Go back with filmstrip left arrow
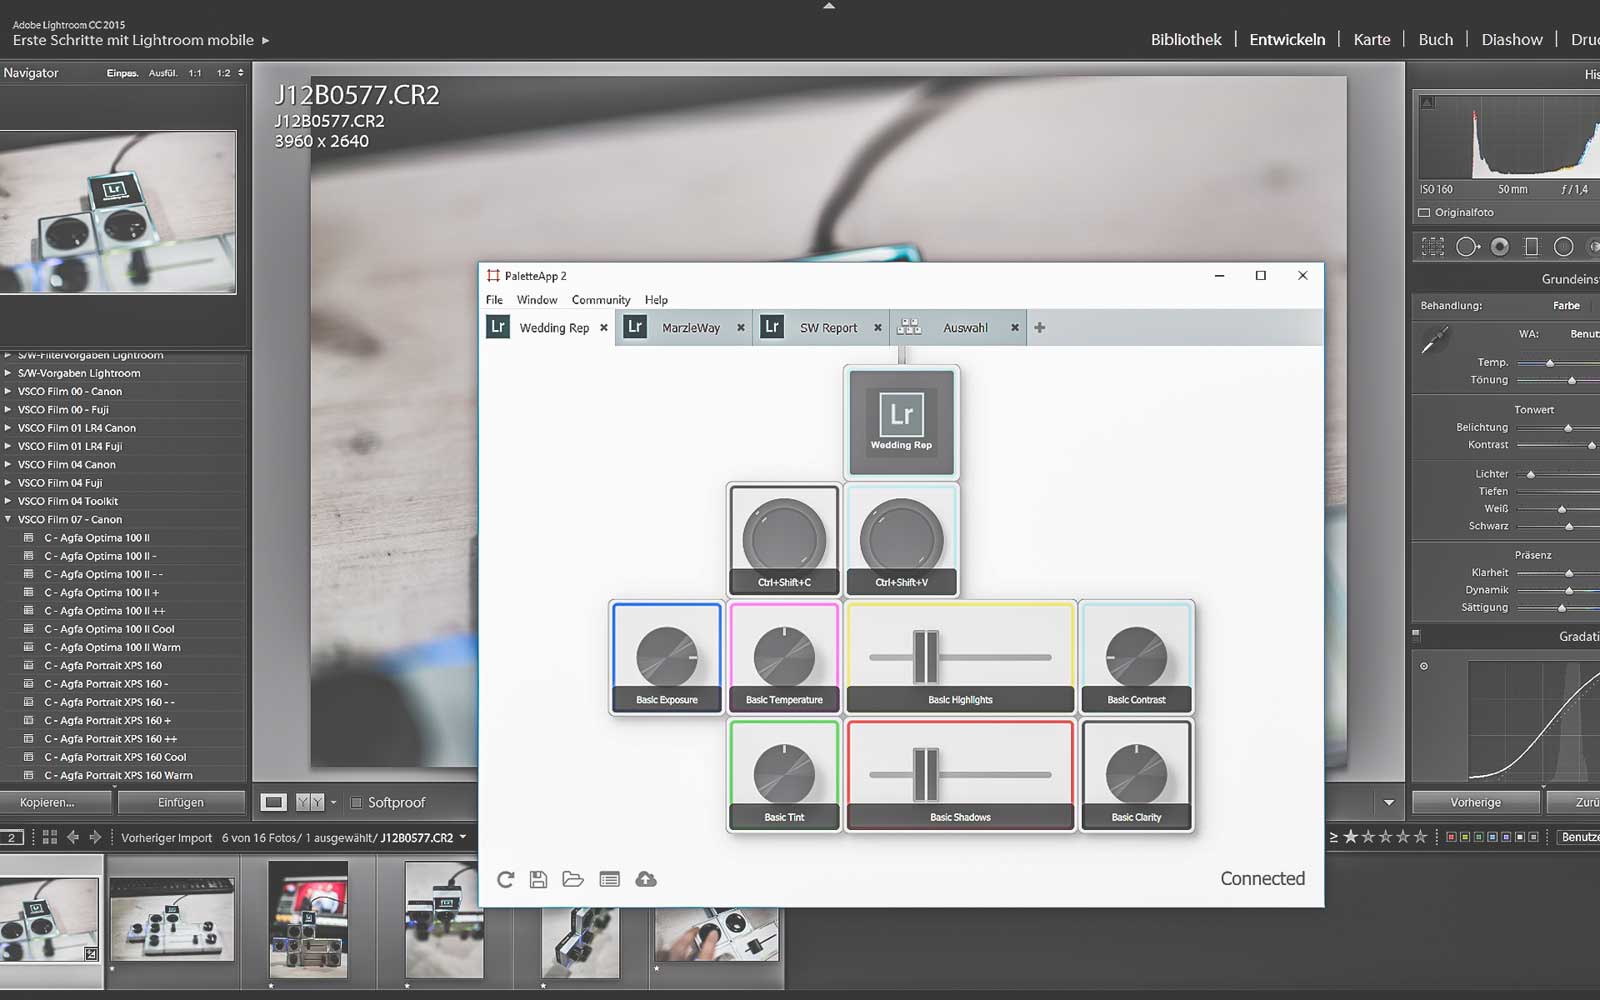The height and width of the screenshot is (1000, 1600). 73,837
